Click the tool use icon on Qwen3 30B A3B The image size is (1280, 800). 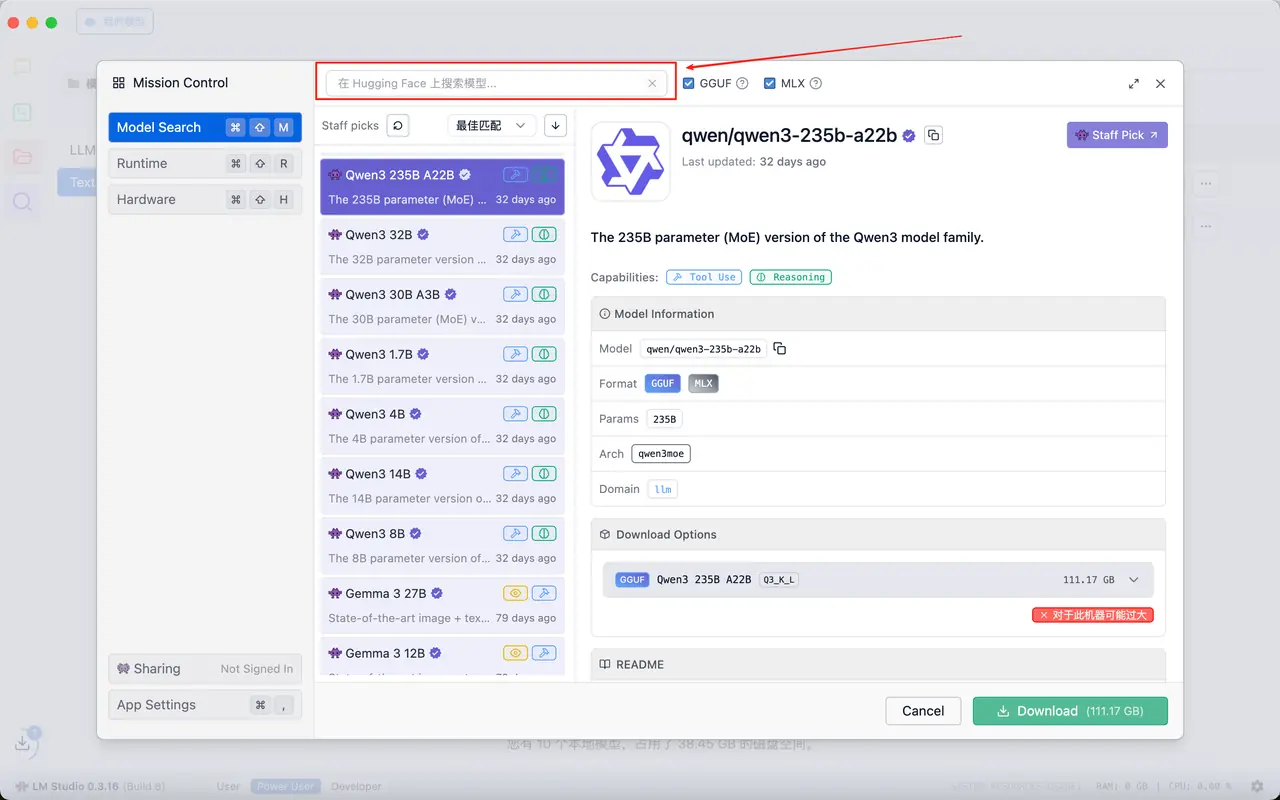pos(515,295)
